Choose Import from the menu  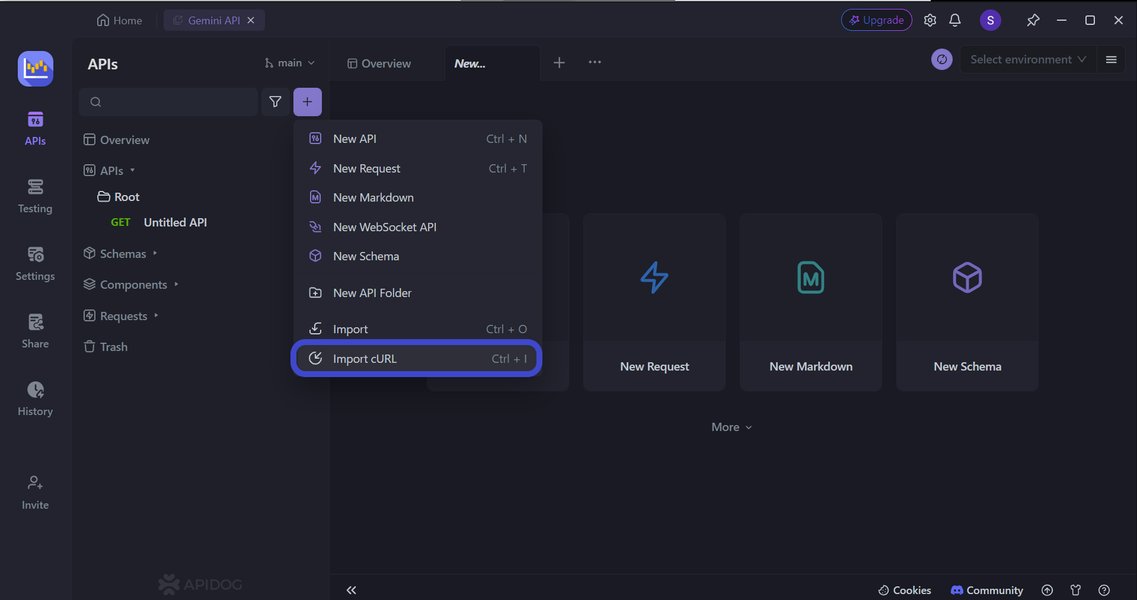[x=418, y=329]
